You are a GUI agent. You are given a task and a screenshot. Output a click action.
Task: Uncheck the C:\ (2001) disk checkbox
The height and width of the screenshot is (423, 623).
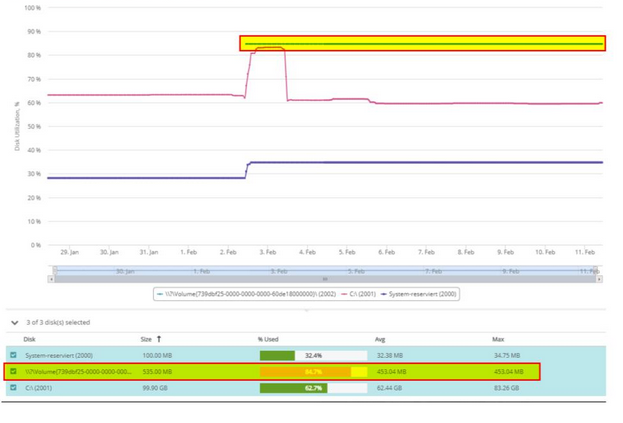coord(14,387)
